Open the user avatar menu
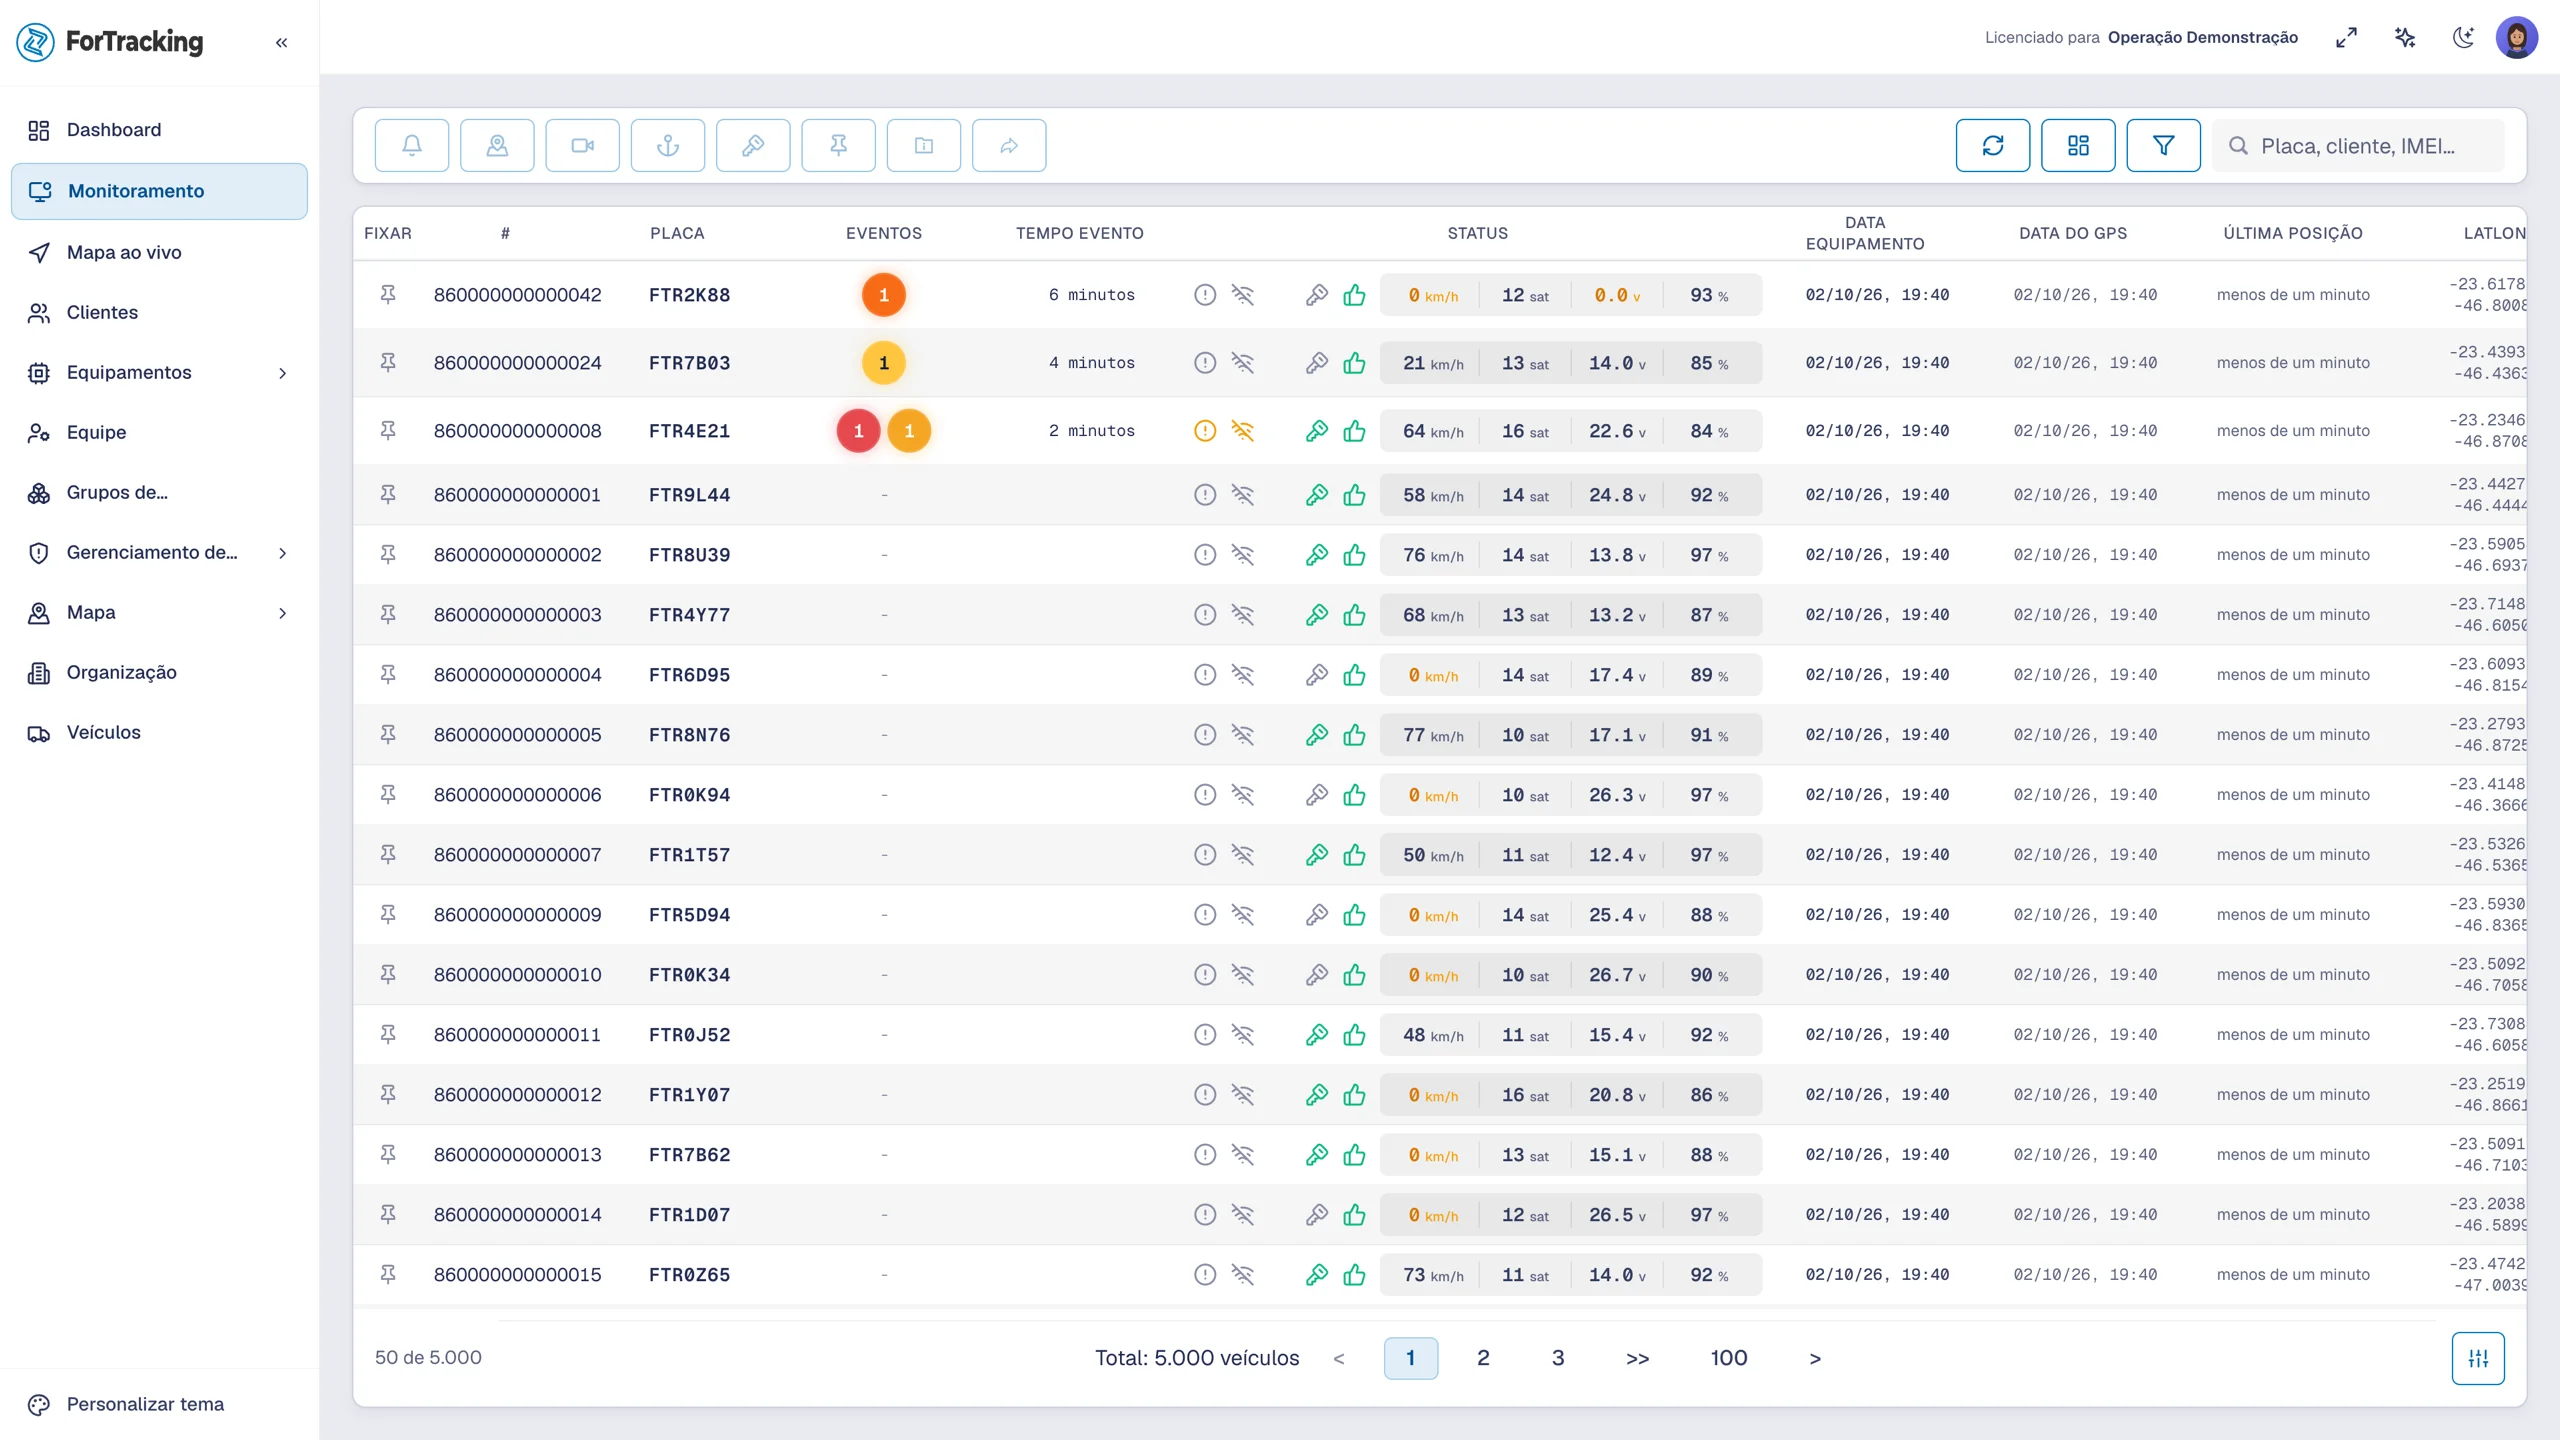The width and height of the screenshot is (2560, 1440). 2516,38
